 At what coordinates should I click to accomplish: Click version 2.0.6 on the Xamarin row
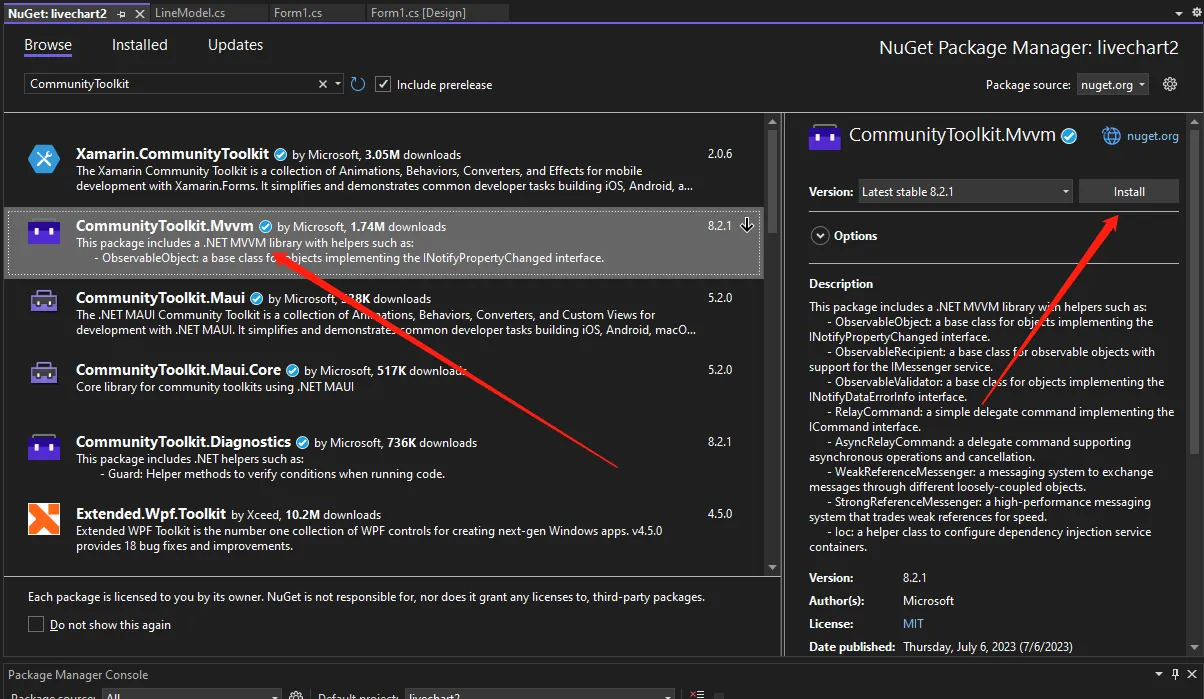(720, 154)
